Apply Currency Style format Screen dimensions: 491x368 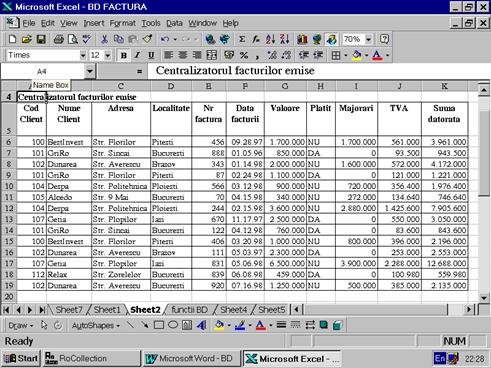click(229, 55)
